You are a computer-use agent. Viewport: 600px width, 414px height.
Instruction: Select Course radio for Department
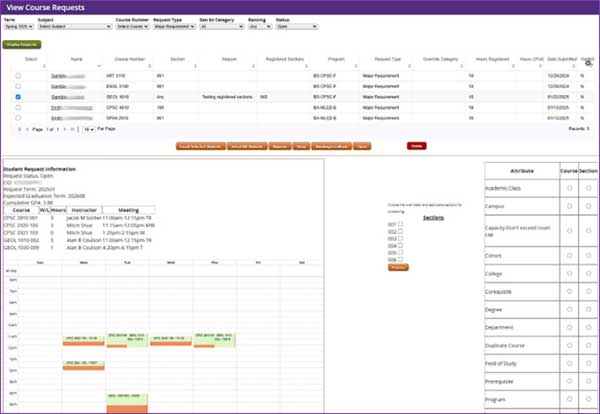(x=569, y=327)
